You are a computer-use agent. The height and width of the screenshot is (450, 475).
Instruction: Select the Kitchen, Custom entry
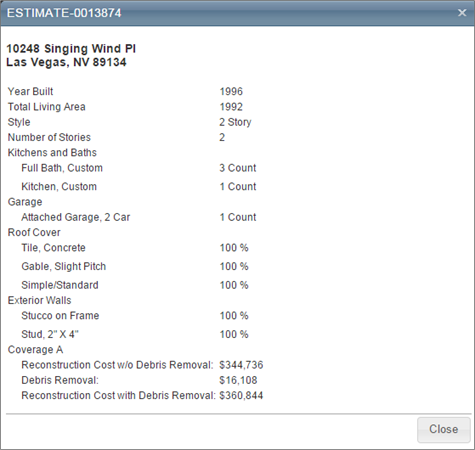[59, 187]
